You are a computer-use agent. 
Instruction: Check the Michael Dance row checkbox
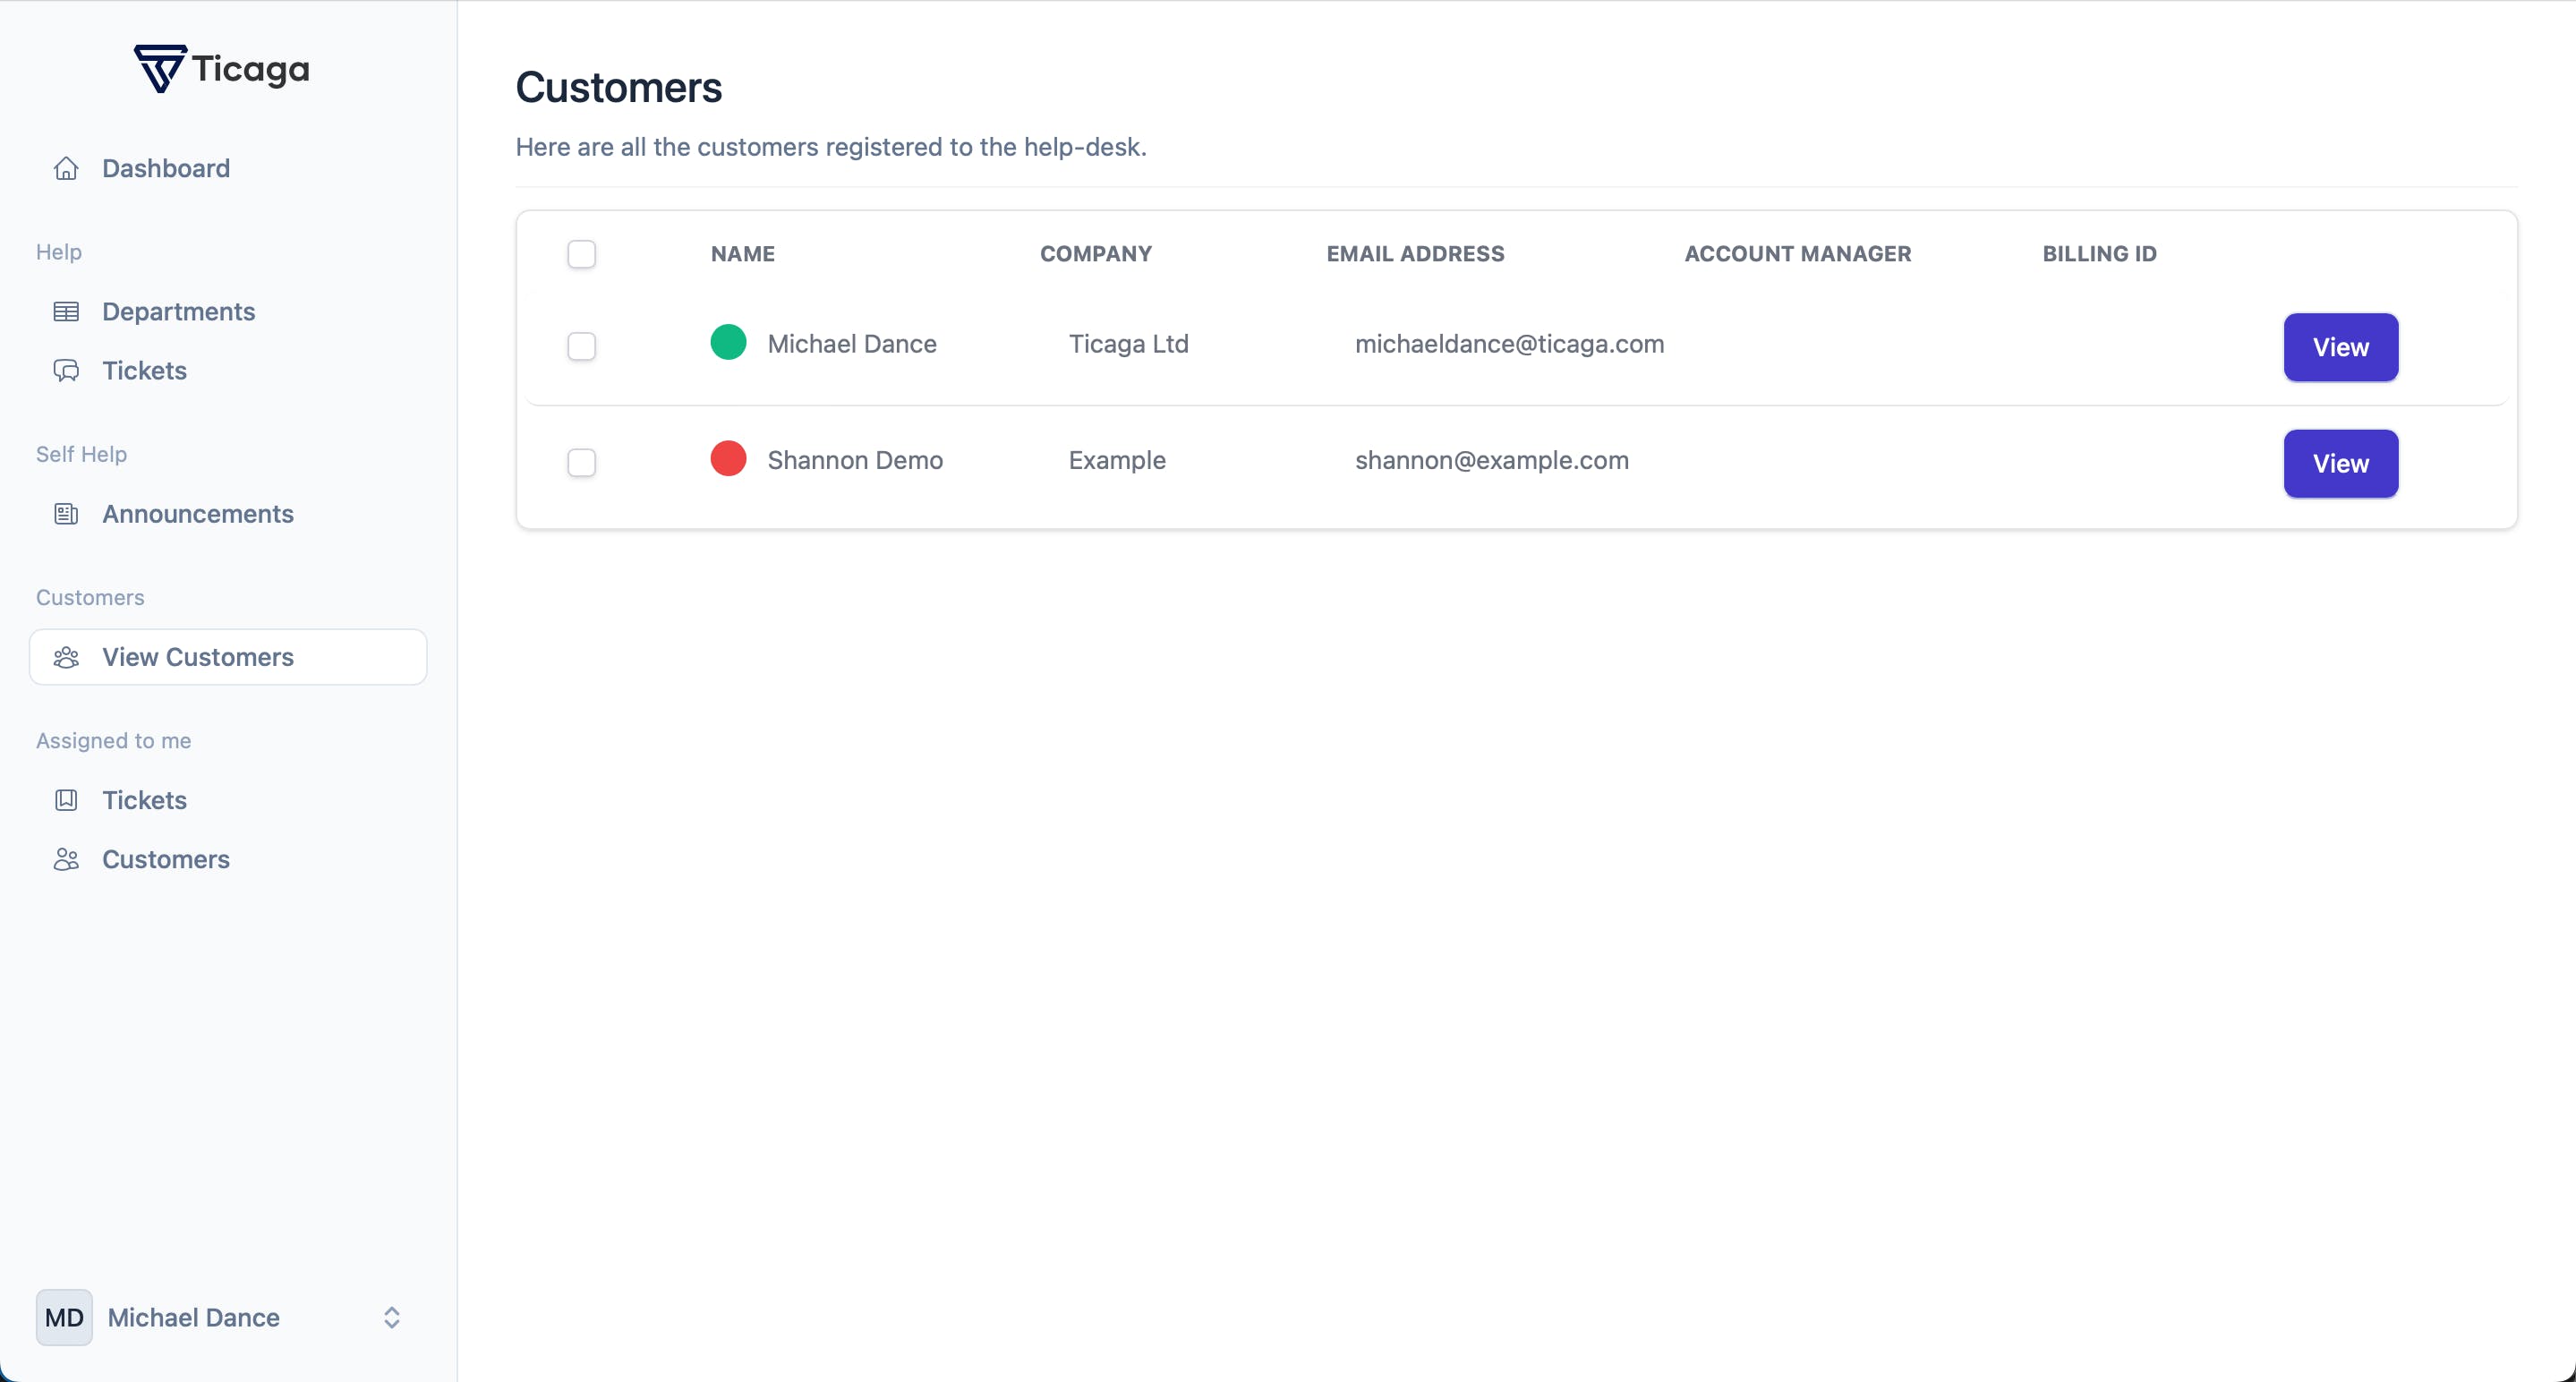581,346
